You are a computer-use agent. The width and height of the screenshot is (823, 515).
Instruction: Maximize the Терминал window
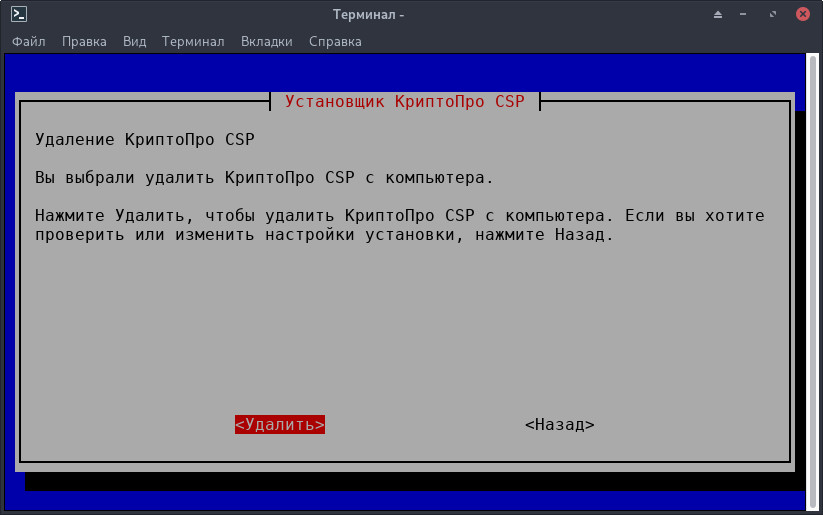click(x=773, y=15)
